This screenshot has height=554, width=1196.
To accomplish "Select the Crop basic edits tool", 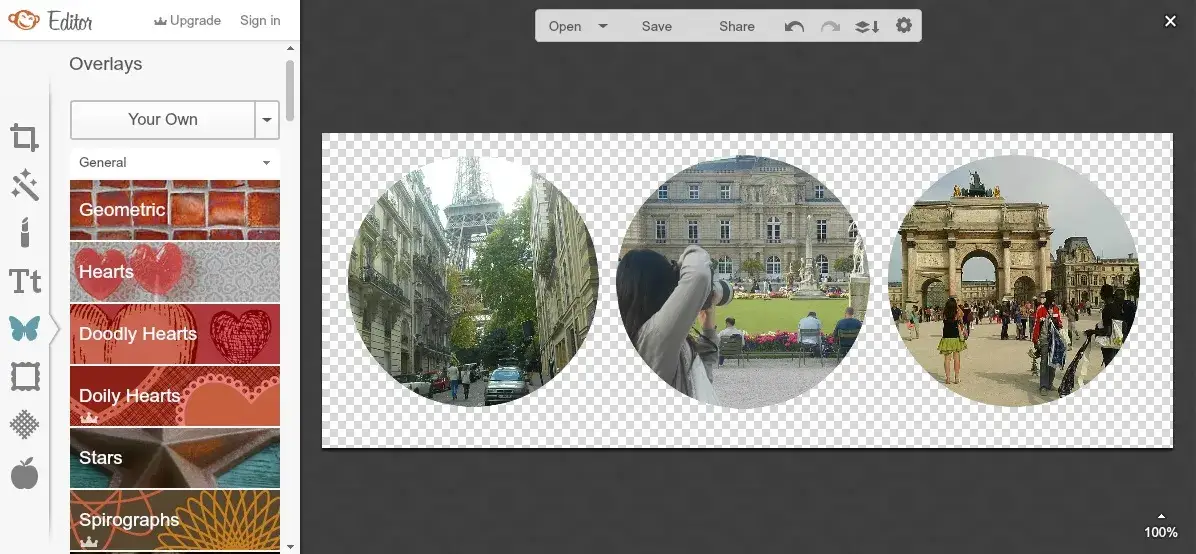I will pyautogui.click(x=24, y=137).
